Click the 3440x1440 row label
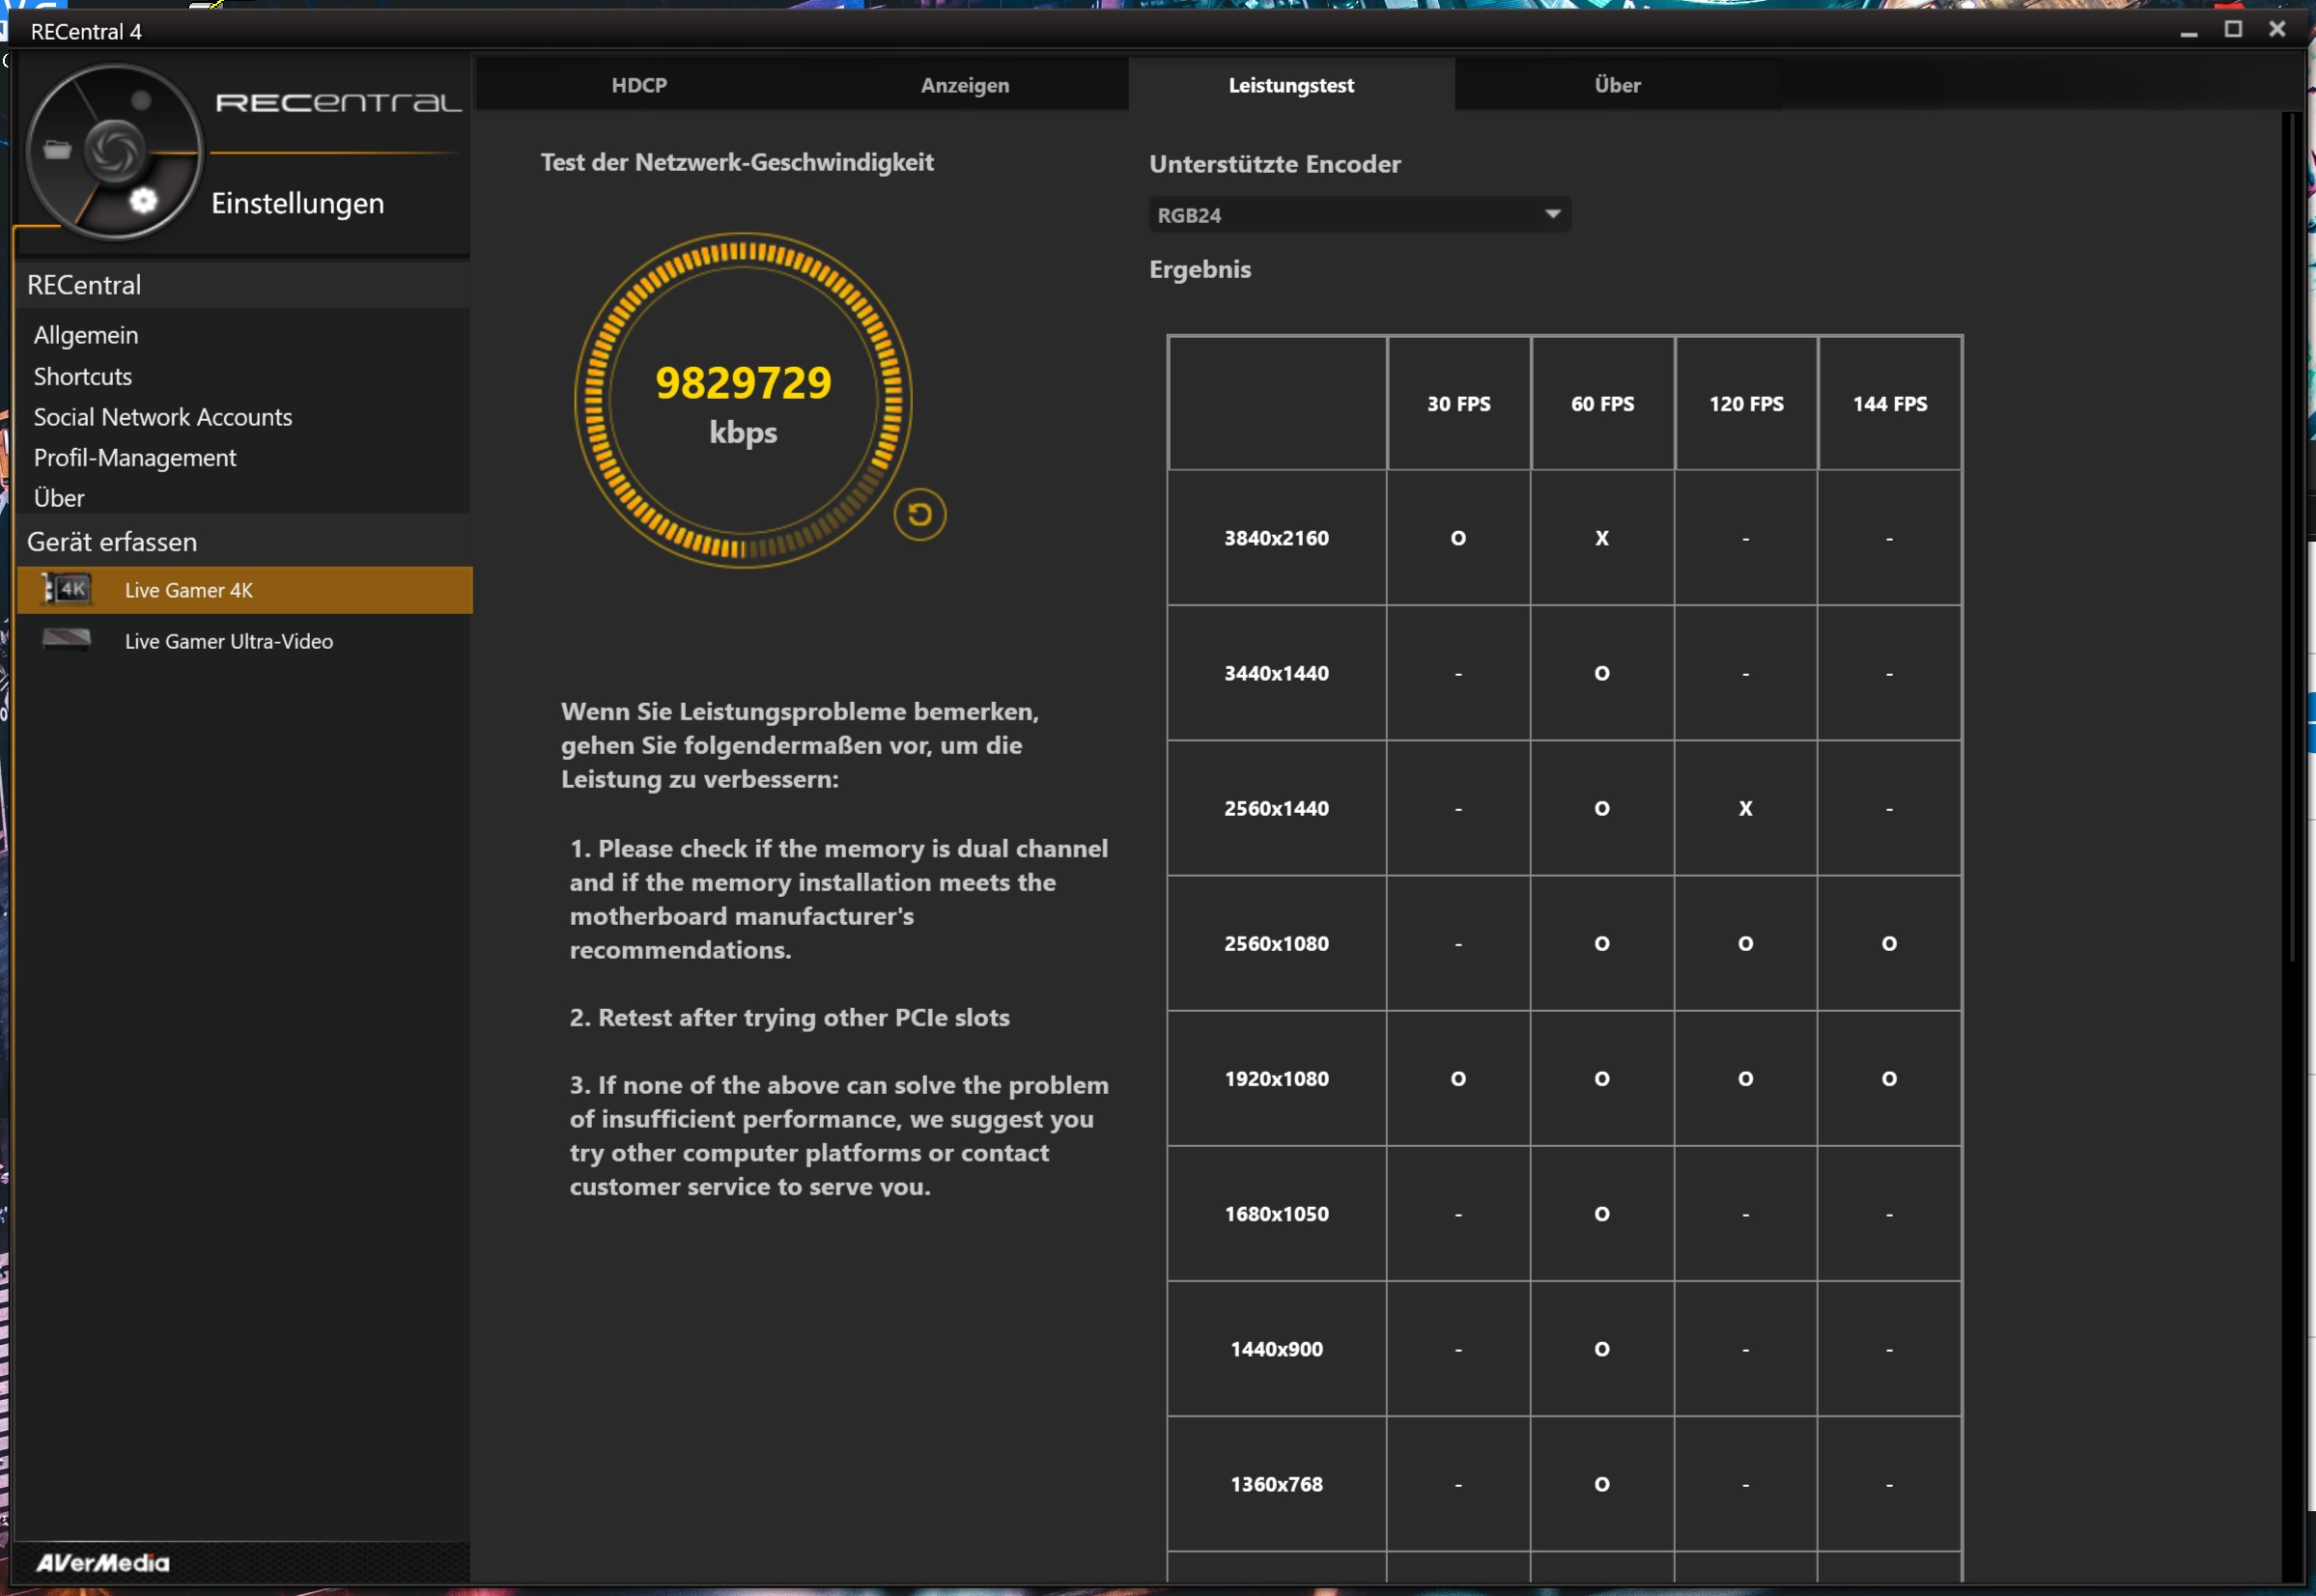 1277,673
